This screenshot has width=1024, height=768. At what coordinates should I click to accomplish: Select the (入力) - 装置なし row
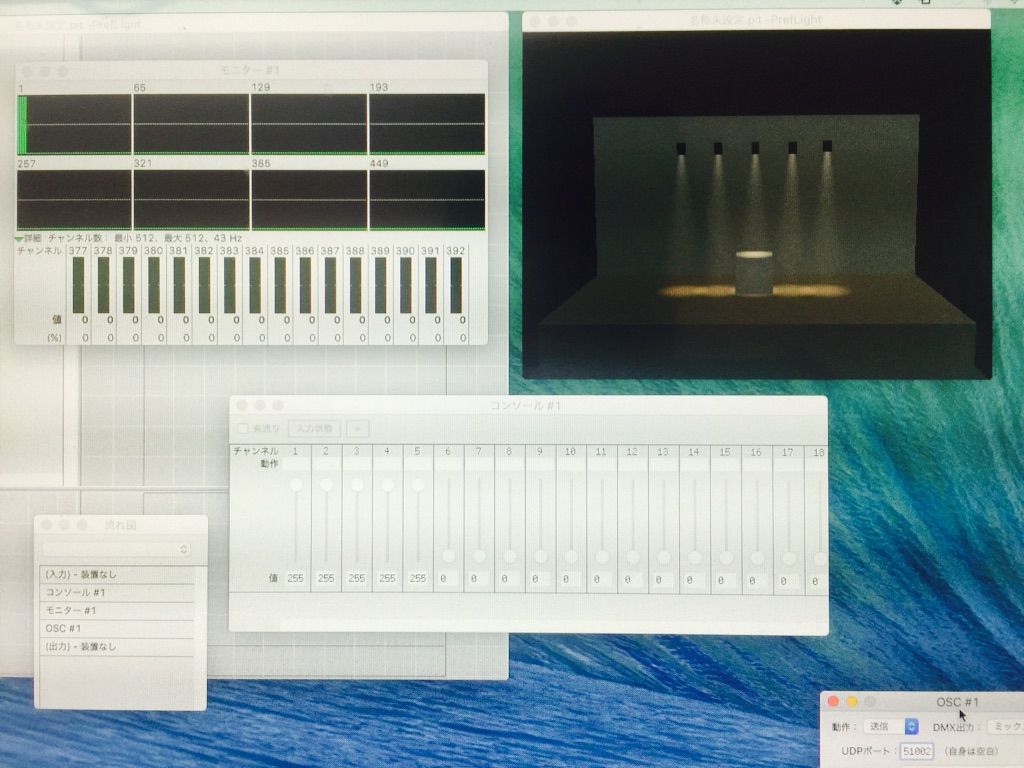[117, 575]
